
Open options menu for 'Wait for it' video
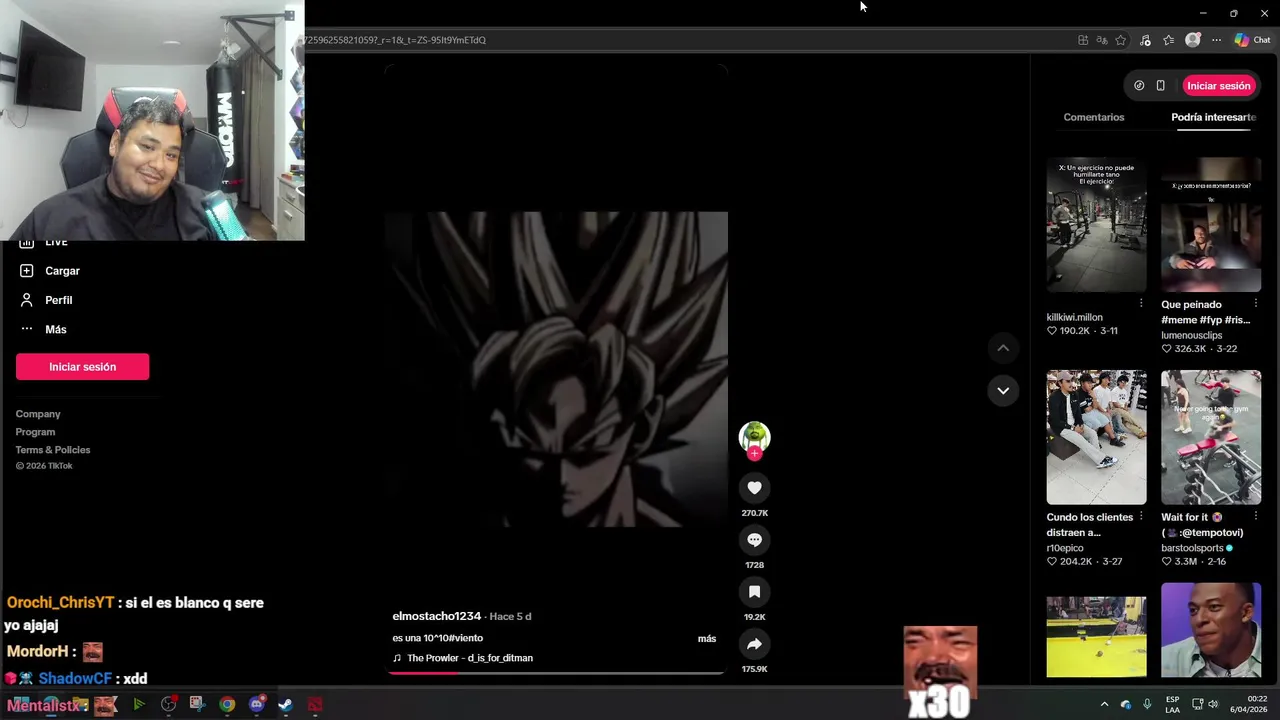[x=1255, y=517]
